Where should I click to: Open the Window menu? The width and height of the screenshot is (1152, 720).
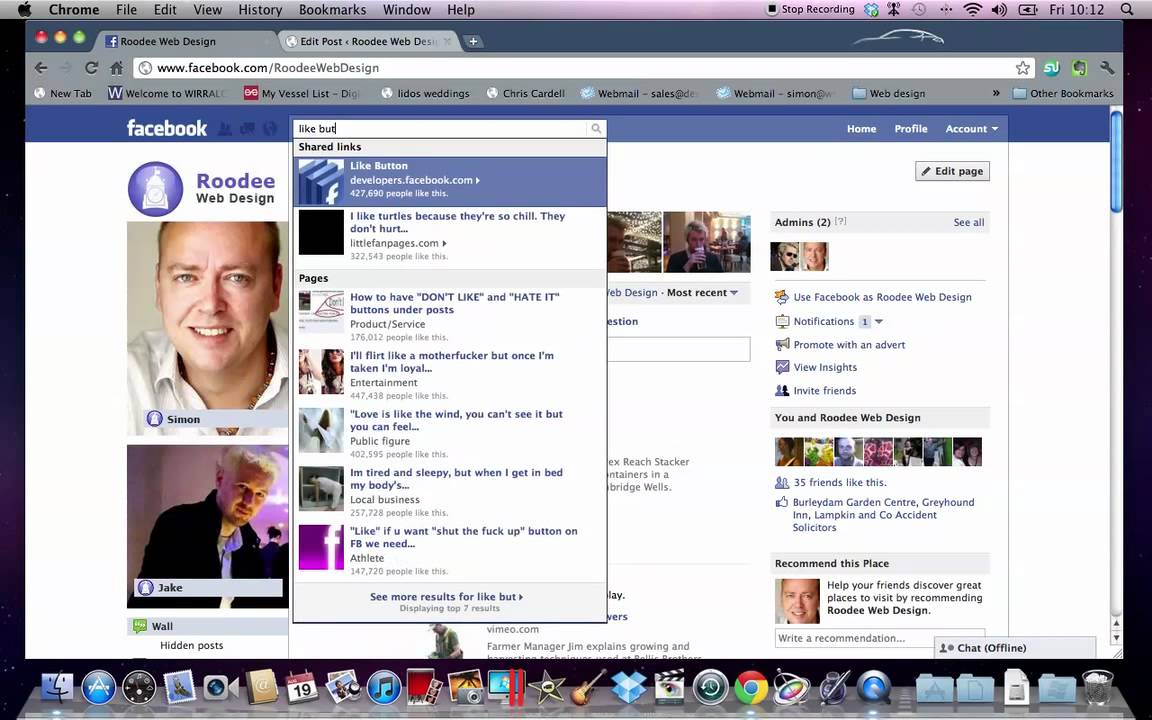[x=407, y=10]
